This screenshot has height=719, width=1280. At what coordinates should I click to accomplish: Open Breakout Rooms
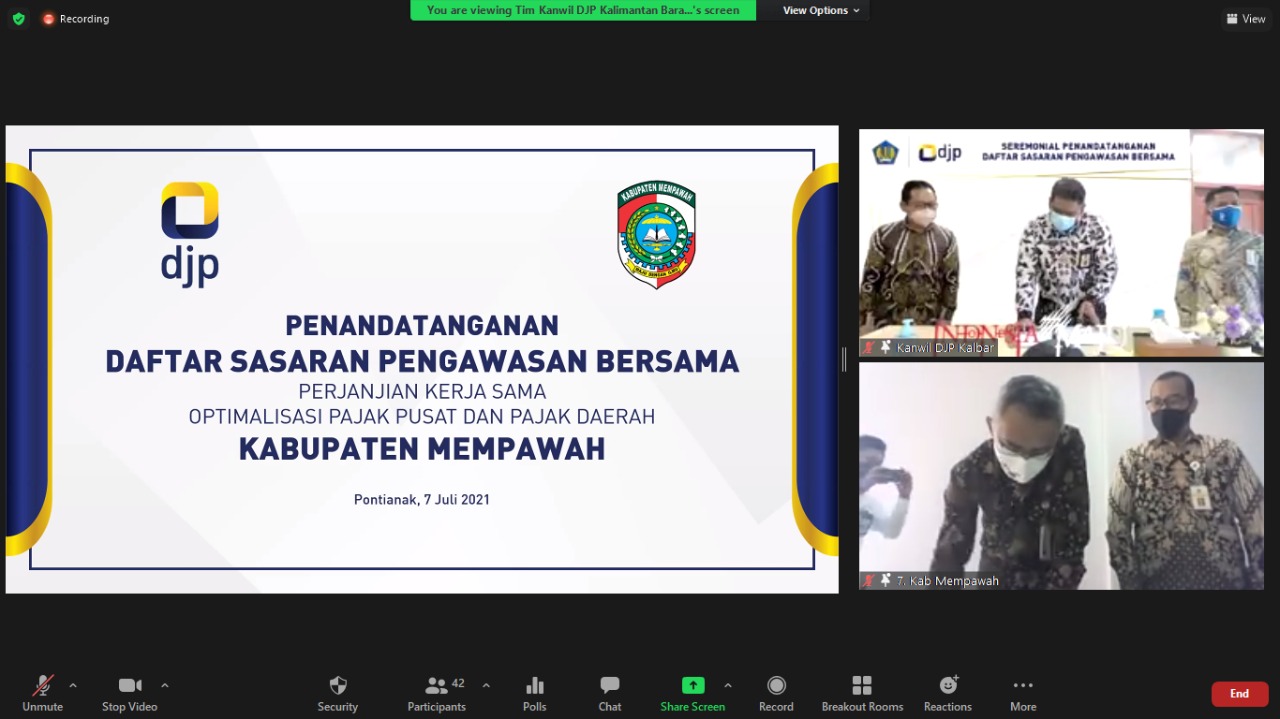(x=862, y=693)
